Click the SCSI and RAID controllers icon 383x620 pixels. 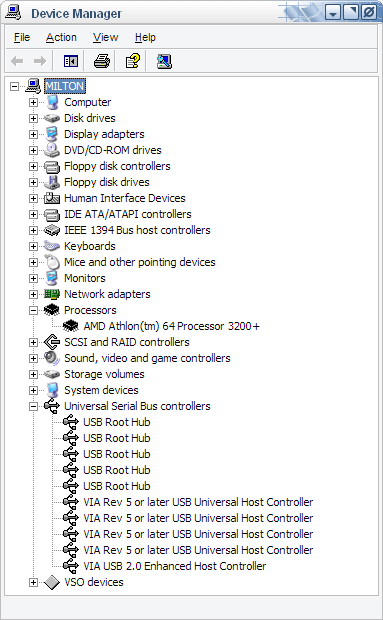point(52,342)
